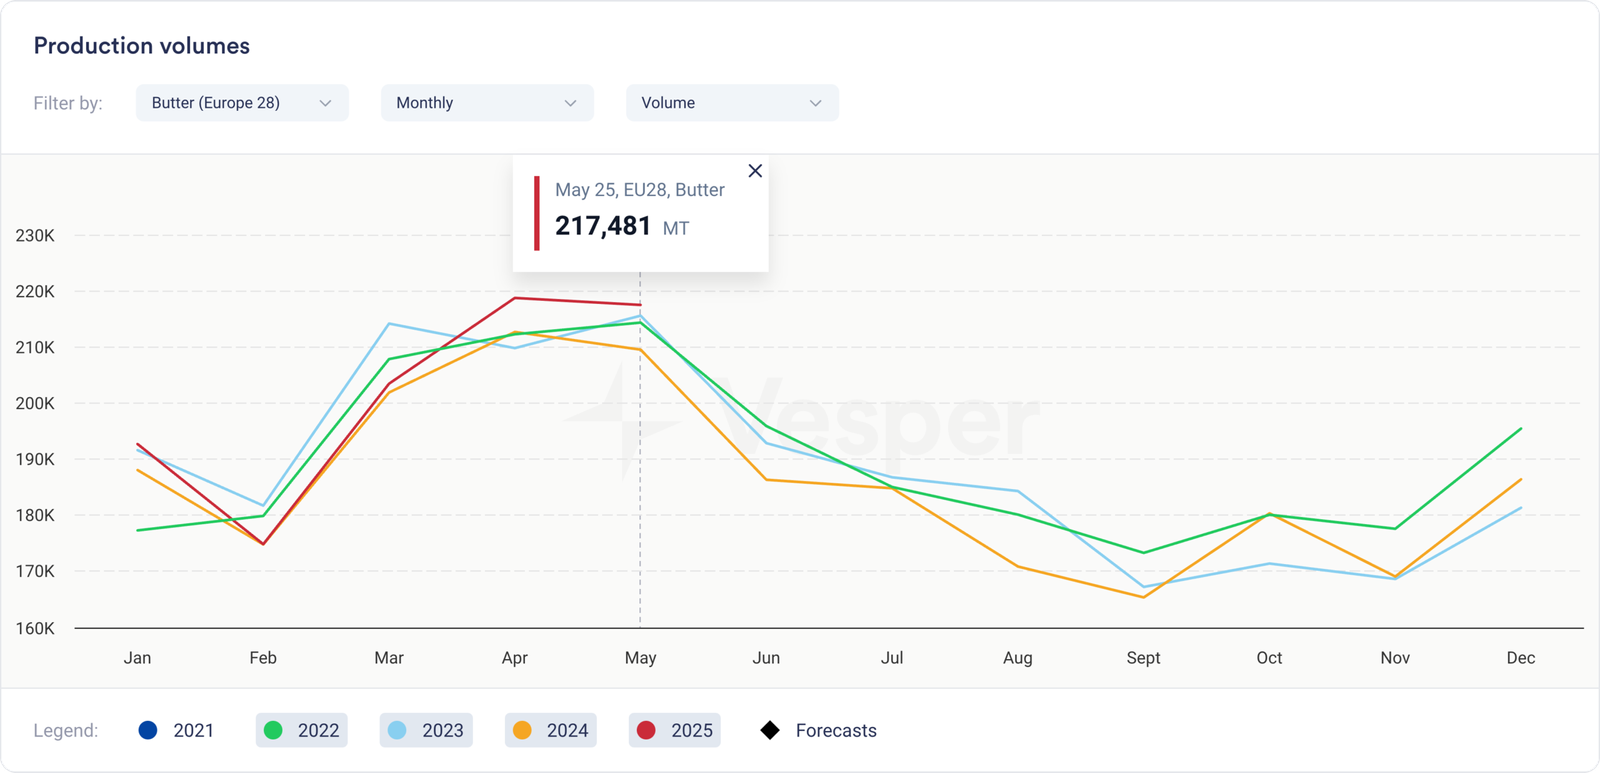The height and width of the screenshot is (773, 1600).
Task: Click chevron arrow in Monthly filter
Action: [x=570, y=103]
